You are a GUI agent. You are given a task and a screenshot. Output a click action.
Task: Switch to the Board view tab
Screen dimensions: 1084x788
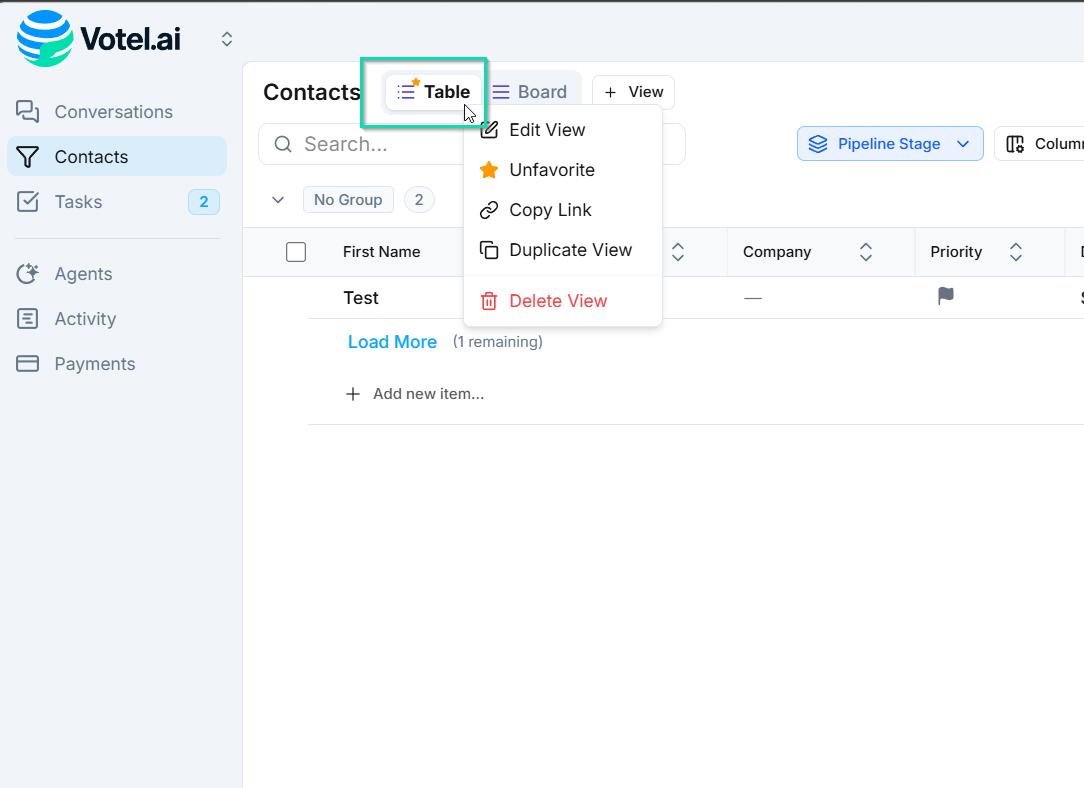(530, 92)
